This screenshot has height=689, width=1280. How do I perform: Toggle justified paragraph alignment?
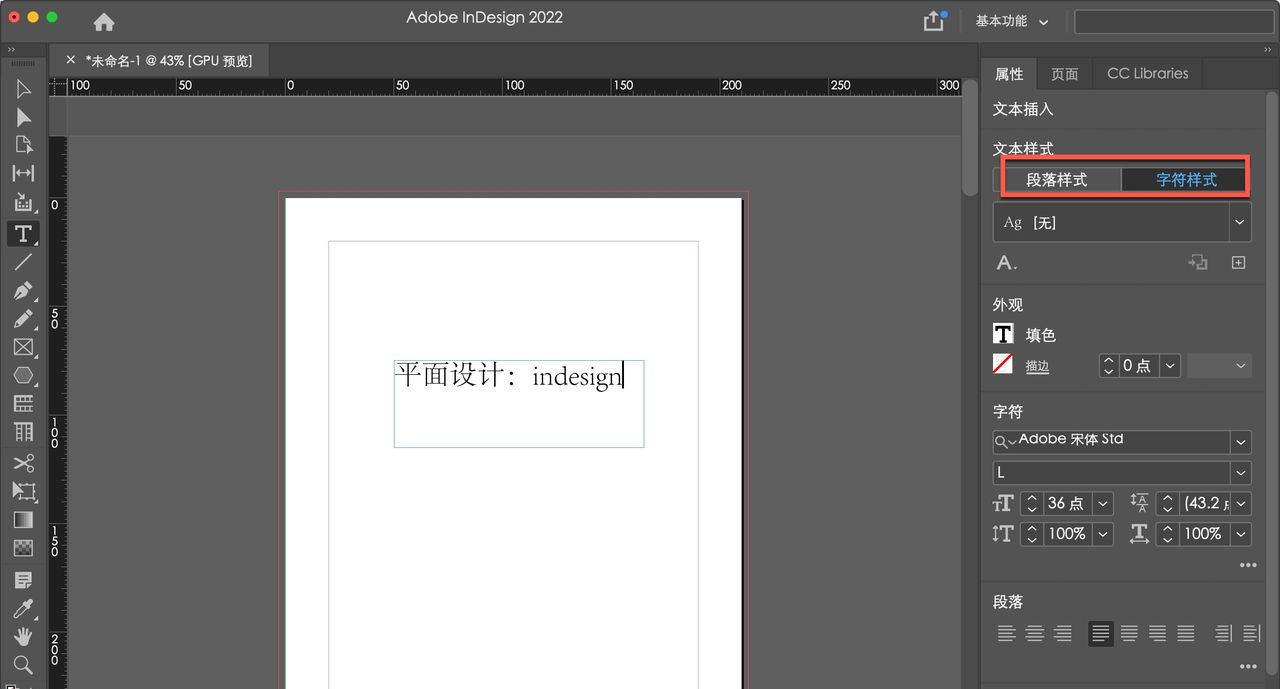pos(1101,633)
